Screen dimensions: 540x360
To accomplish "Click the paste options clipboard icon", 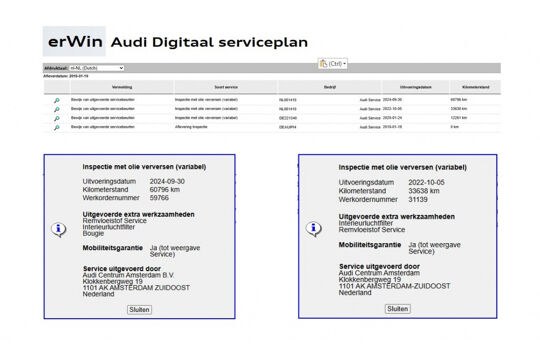I will tap(323, 64).
